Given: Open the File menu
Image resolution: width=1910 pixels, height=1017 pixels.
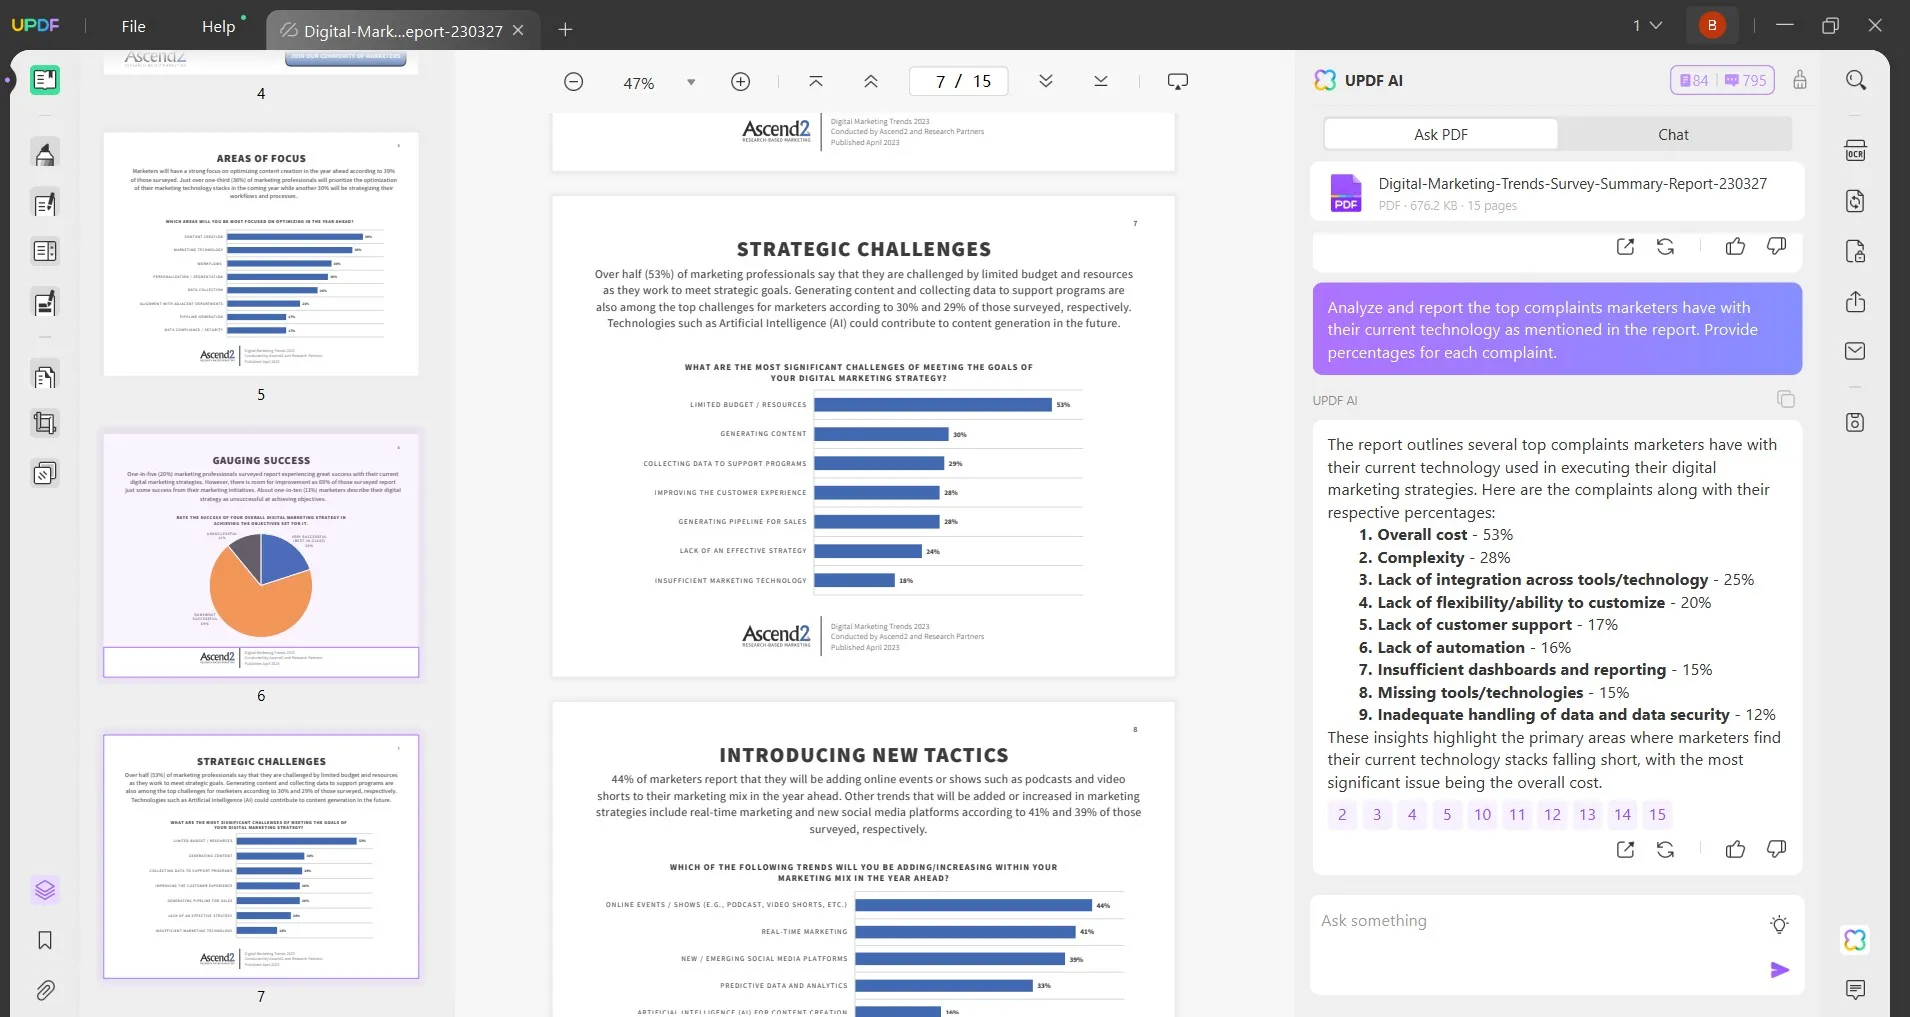Looking at the screenshot, I should tap(133, 26).
